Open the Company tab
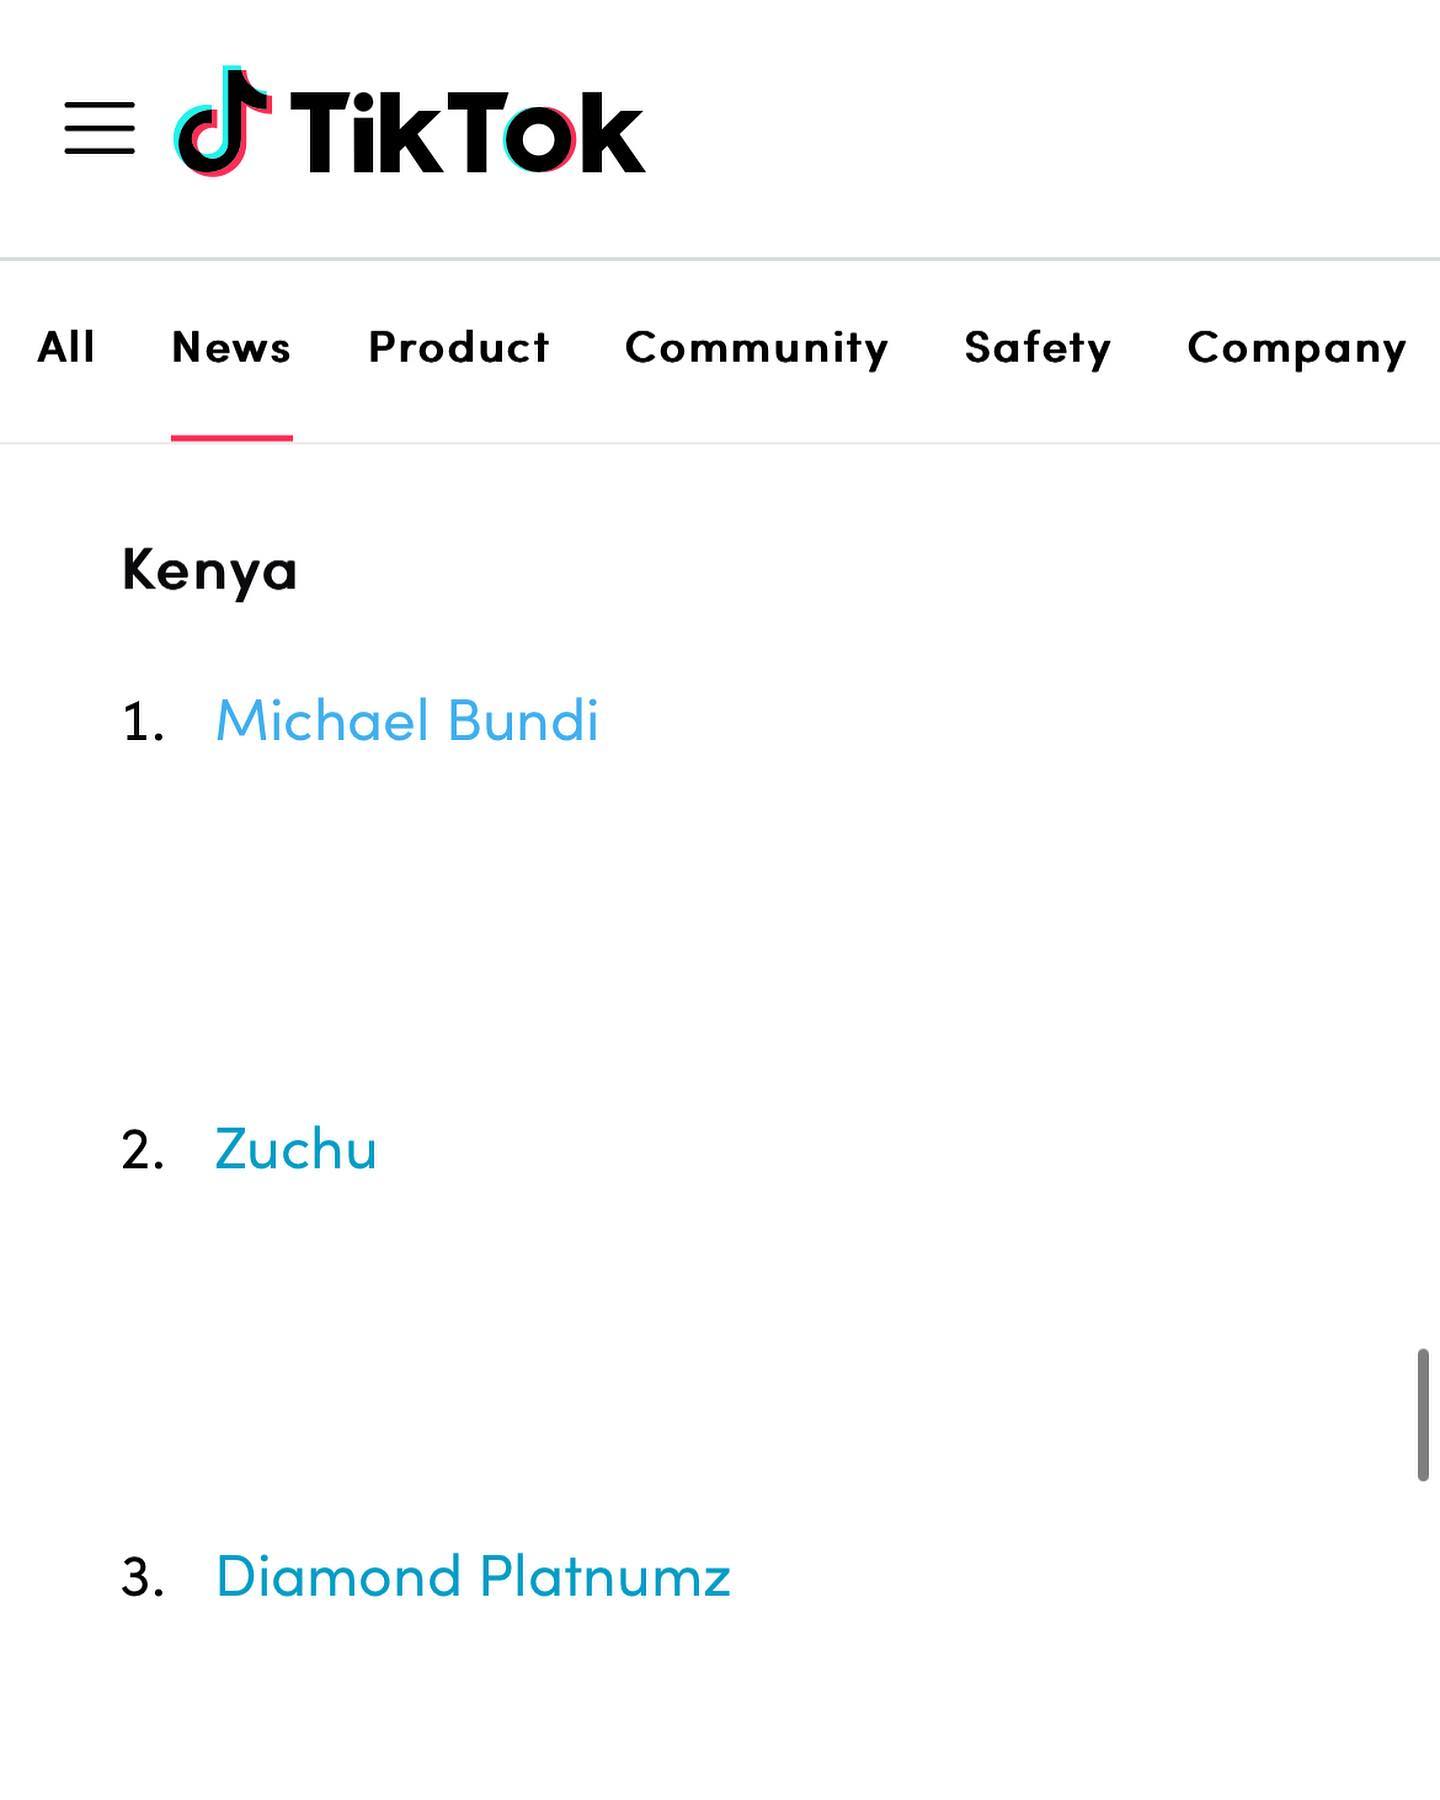Viewport: 1440px width, 1800px height. click(x=1296, y=348)
